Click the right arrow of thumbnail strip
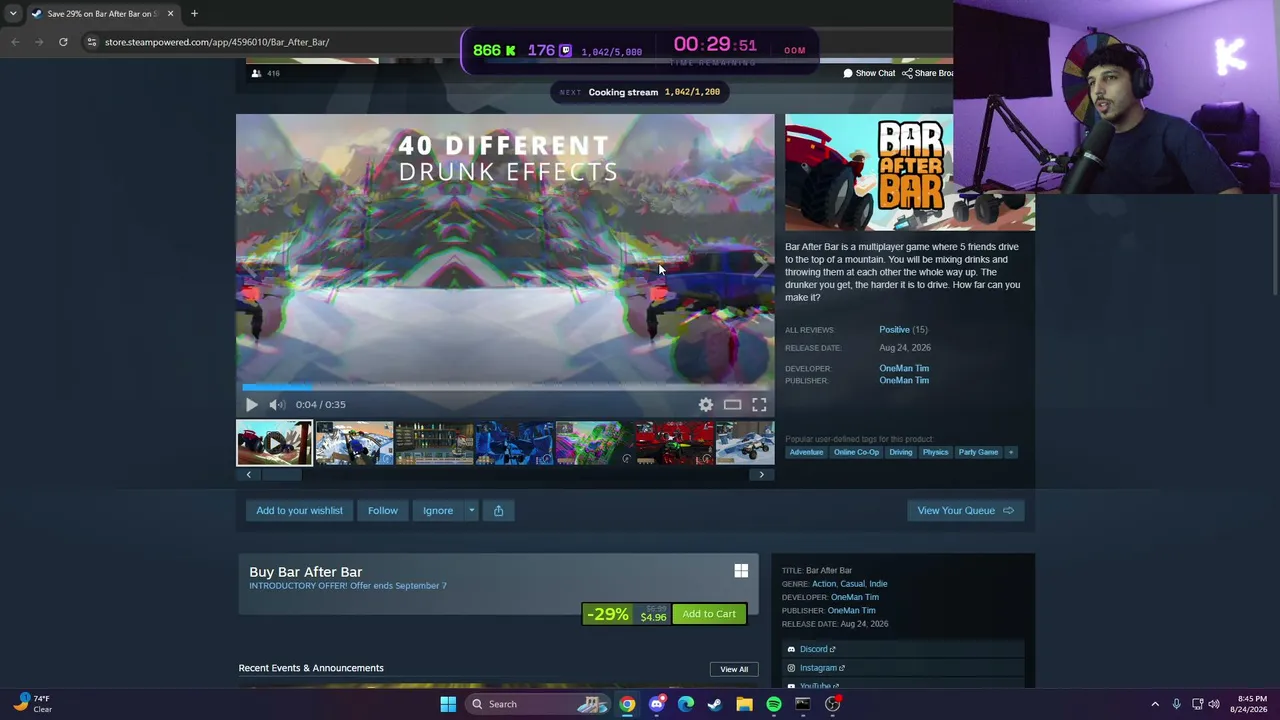This screenshot has height=720, width=1280. (761, 475)
